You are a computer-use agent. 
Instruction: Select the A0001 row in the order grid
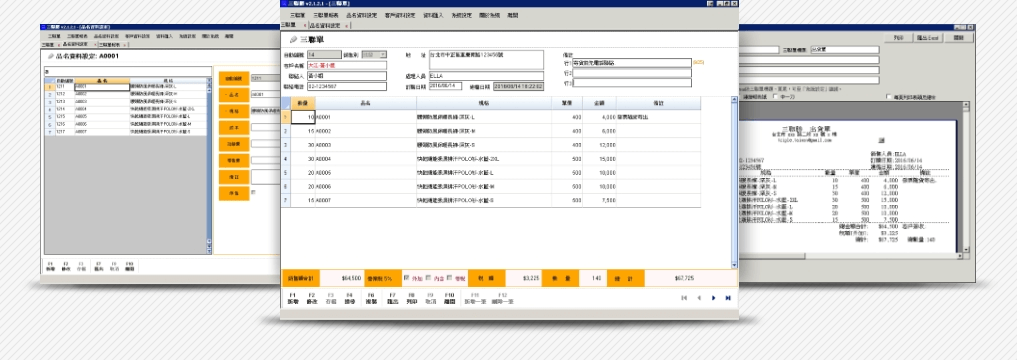pos(491,117)
